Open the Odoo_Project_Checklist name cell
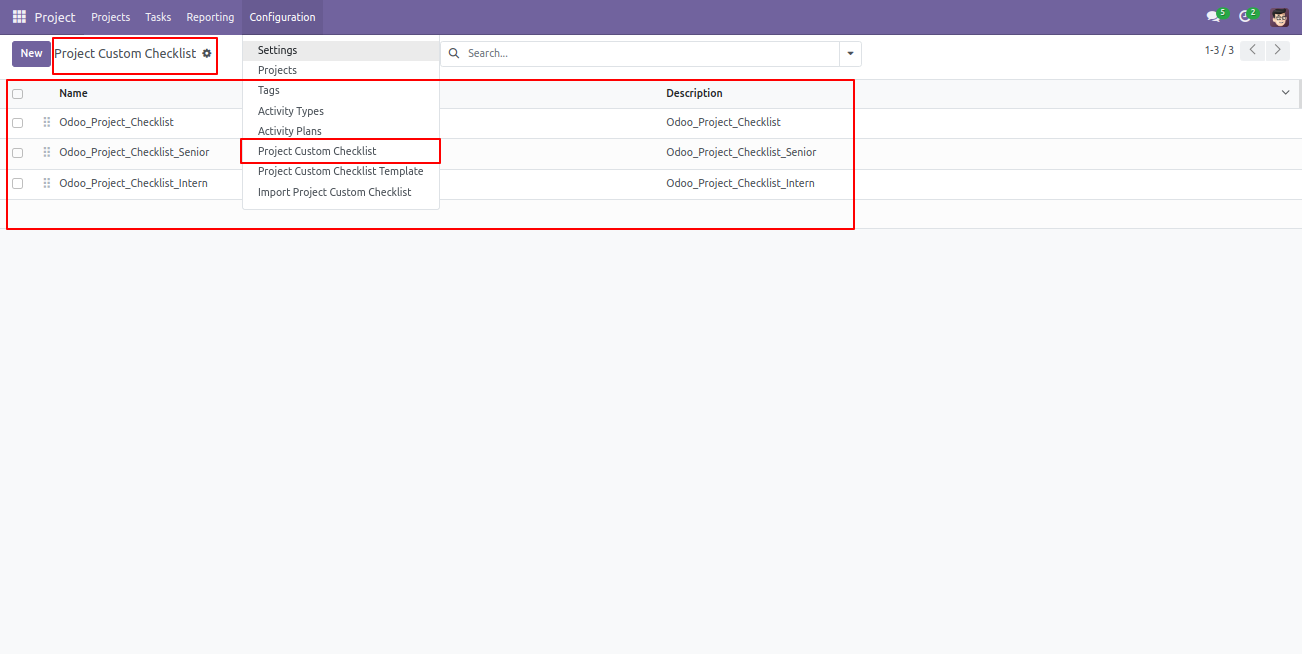This screenshot has width=1302, height=654. pyautogui.click(x=116, y=122)
